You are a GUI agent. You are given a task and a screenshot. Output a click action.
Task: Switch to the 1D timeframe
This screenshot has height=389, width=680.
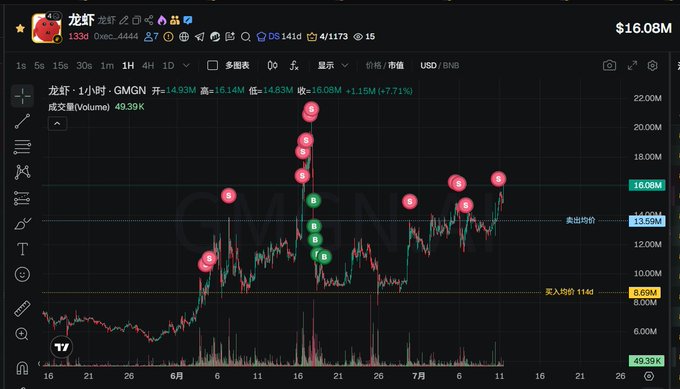168,65
